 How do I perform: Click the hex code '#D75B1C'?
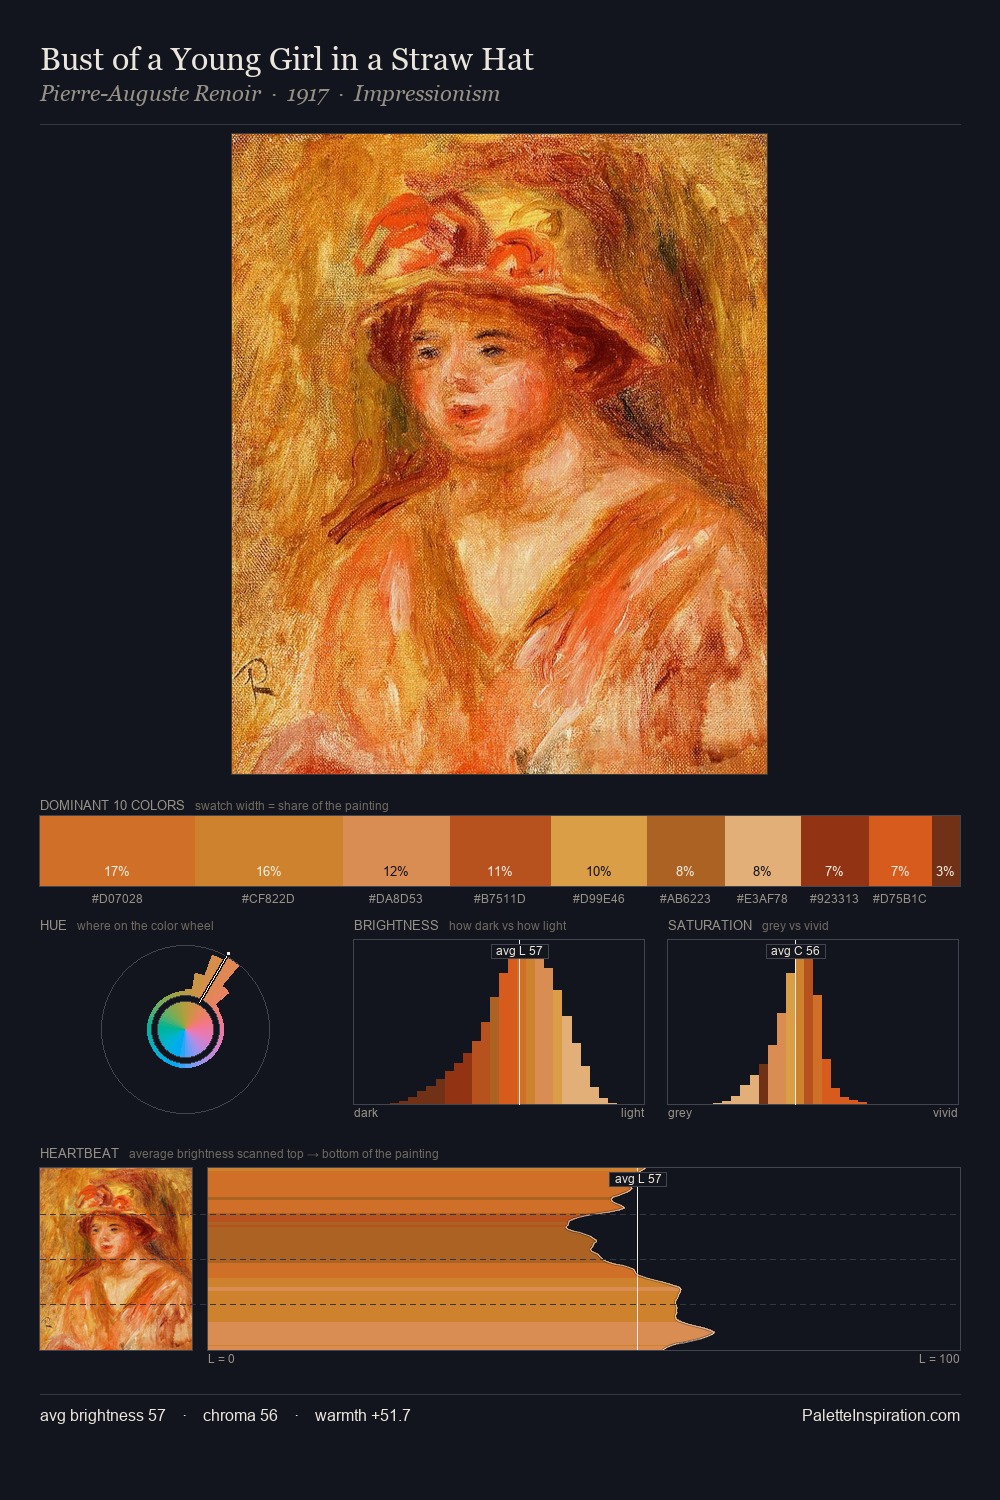(899, 899)
